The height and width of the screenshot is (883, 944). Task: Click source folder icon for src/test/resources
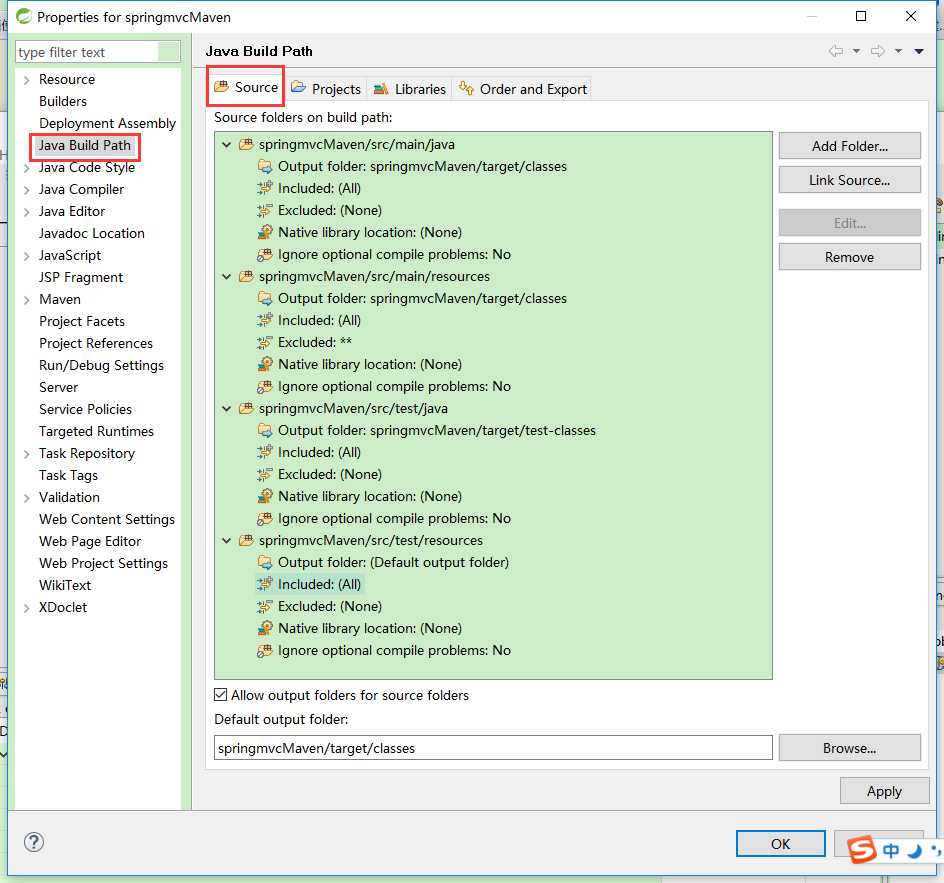(x=246, y=540)
